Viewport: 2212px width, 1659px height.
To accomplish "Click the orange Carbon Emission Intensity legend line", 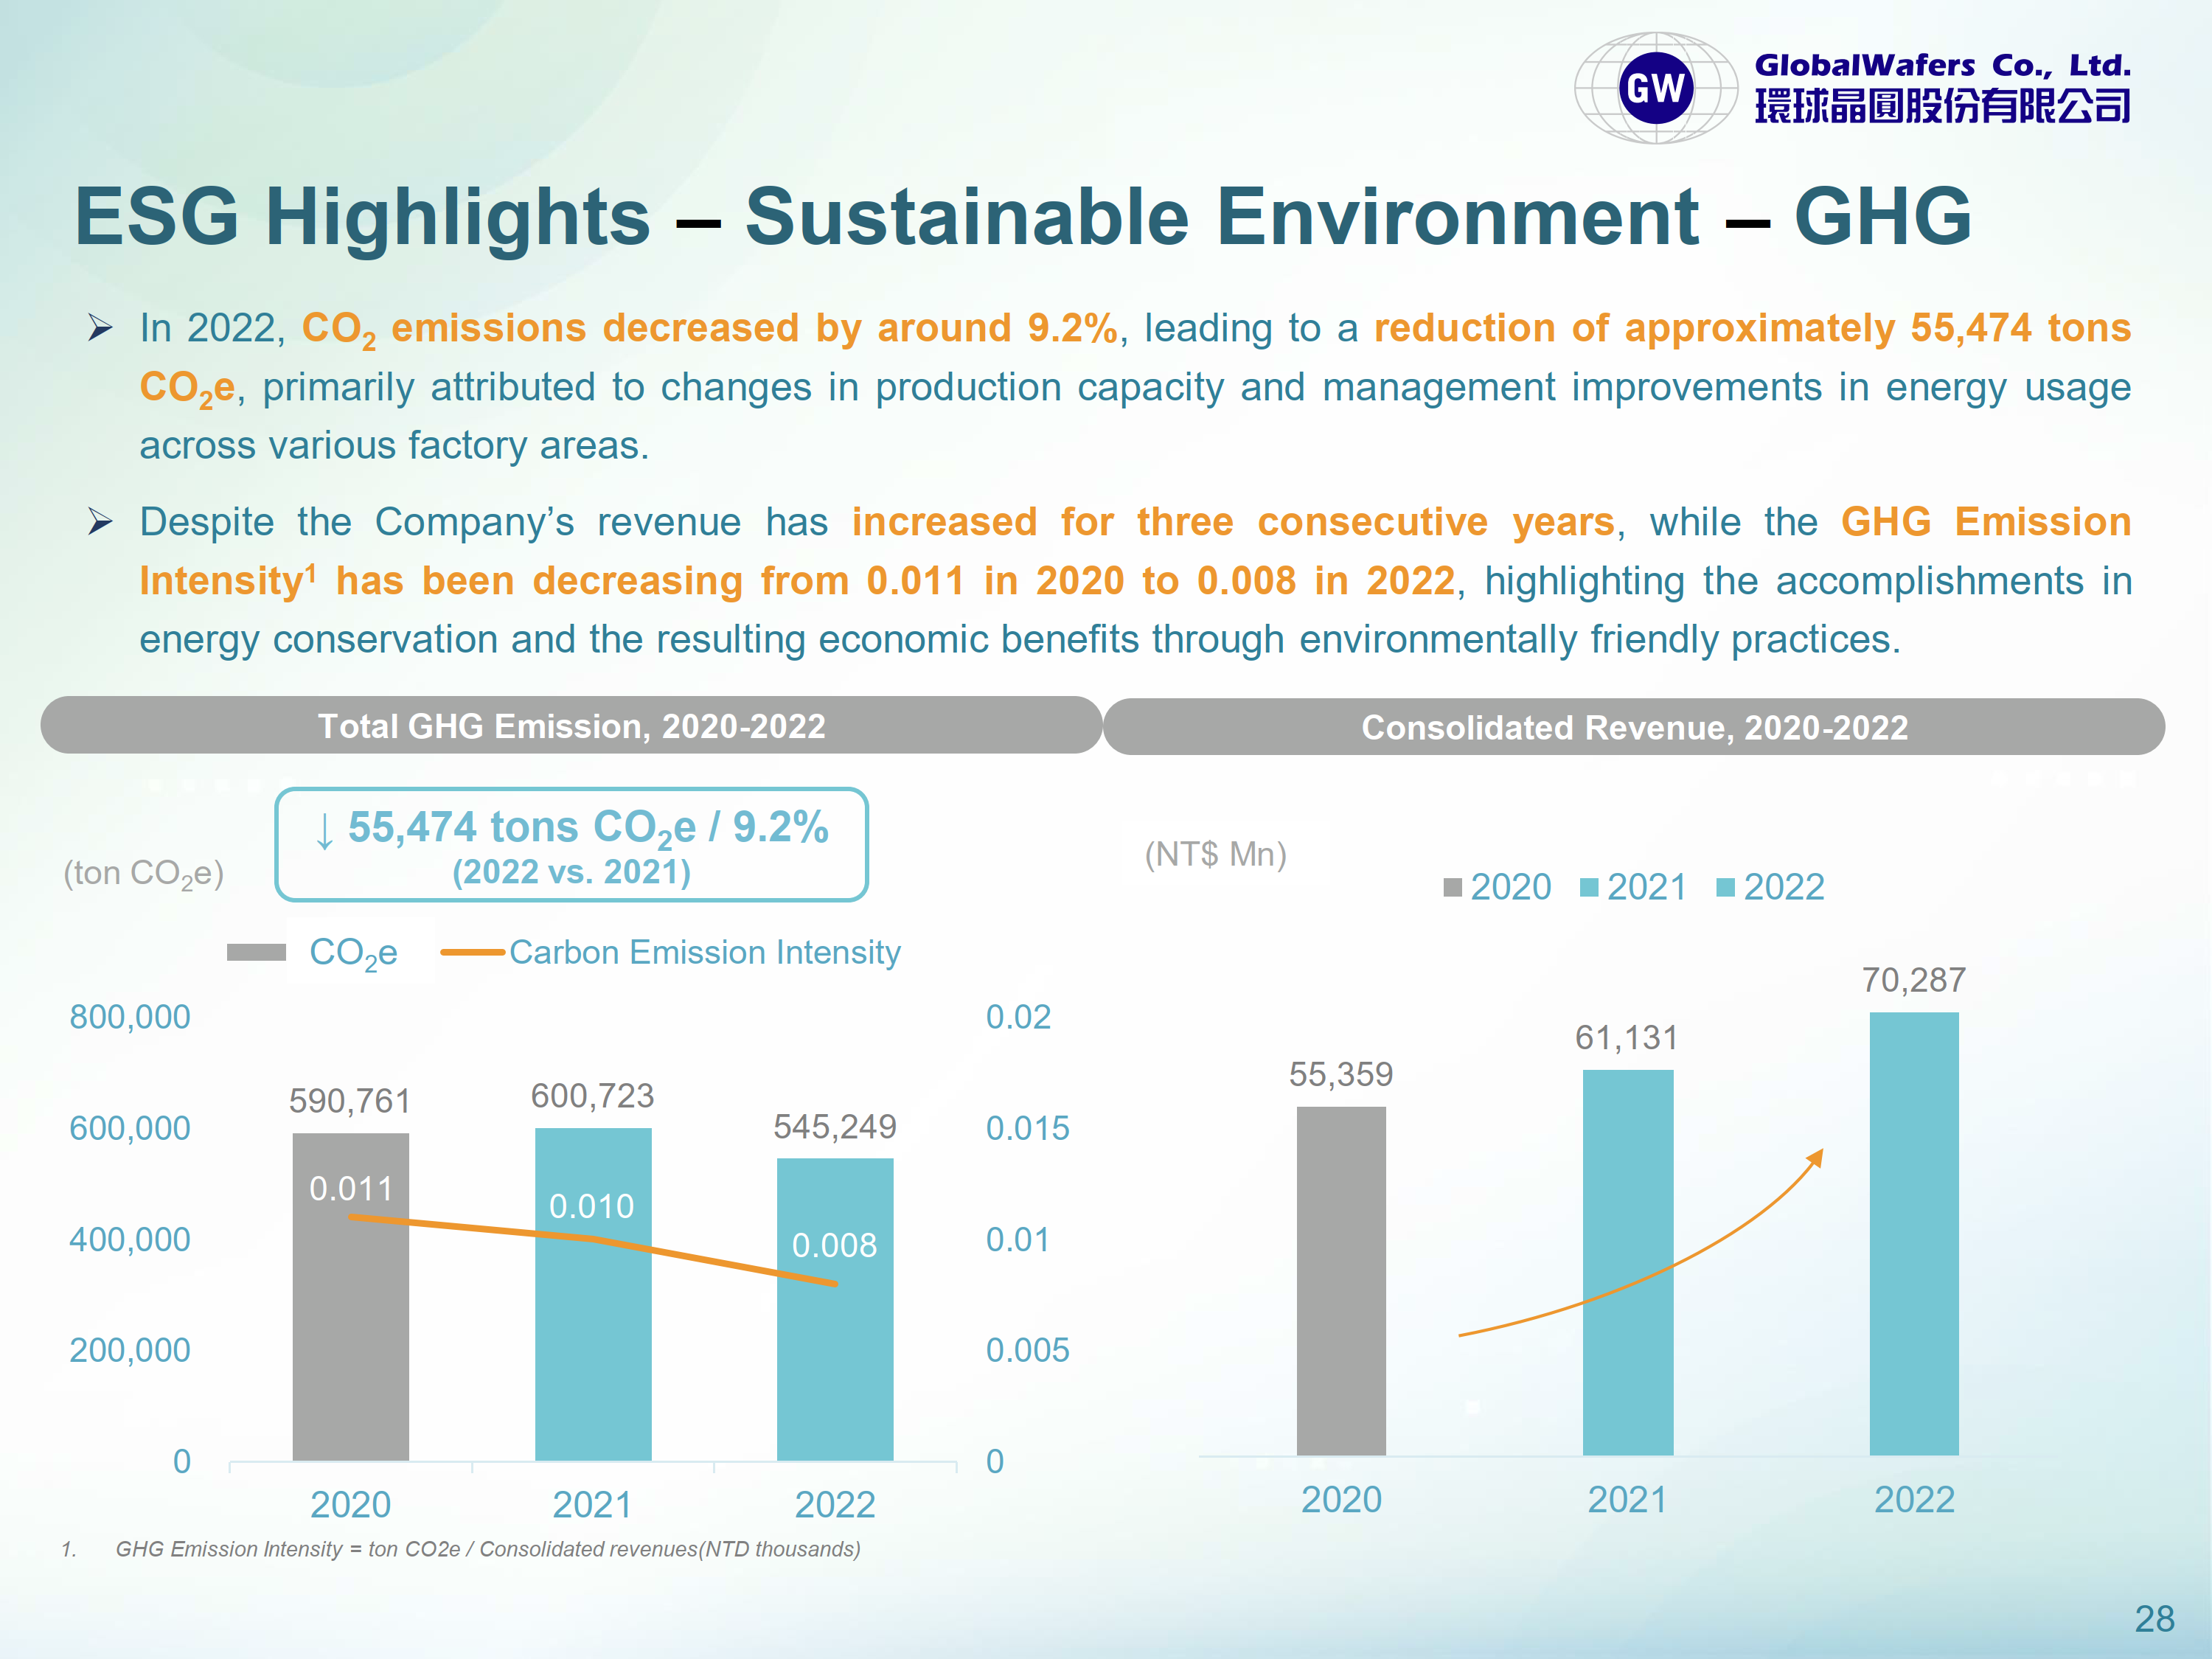I will 473,952.
